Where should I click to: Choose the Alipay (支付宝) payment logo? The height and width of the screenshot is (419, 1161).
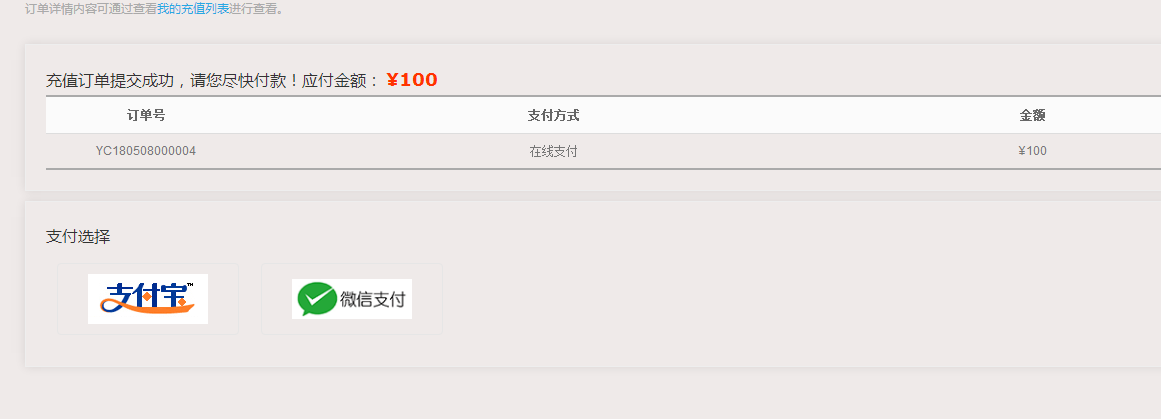148,299
